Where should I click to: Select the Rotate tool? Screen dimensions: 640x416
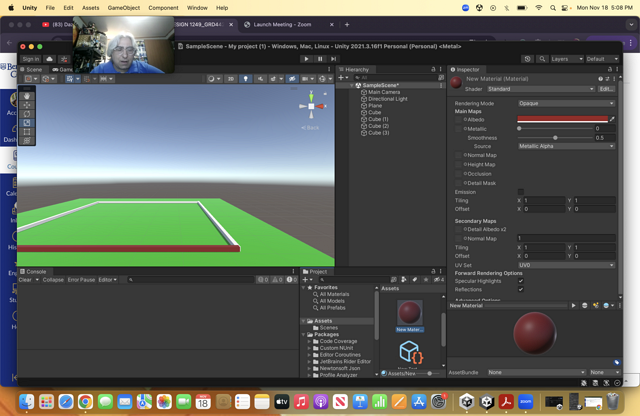coord(27,114)
